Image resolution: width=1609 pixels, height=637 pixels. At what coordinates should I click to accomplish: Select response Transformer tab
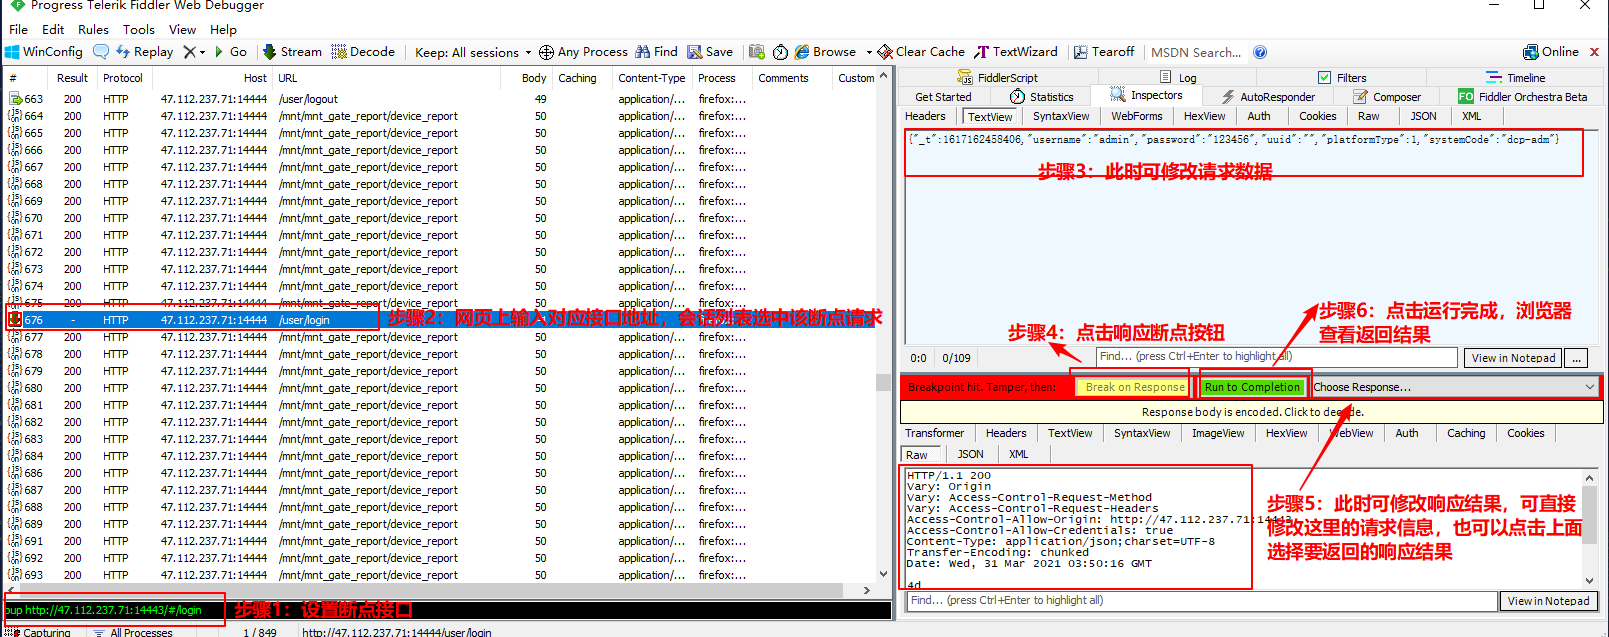click(934, 433)
